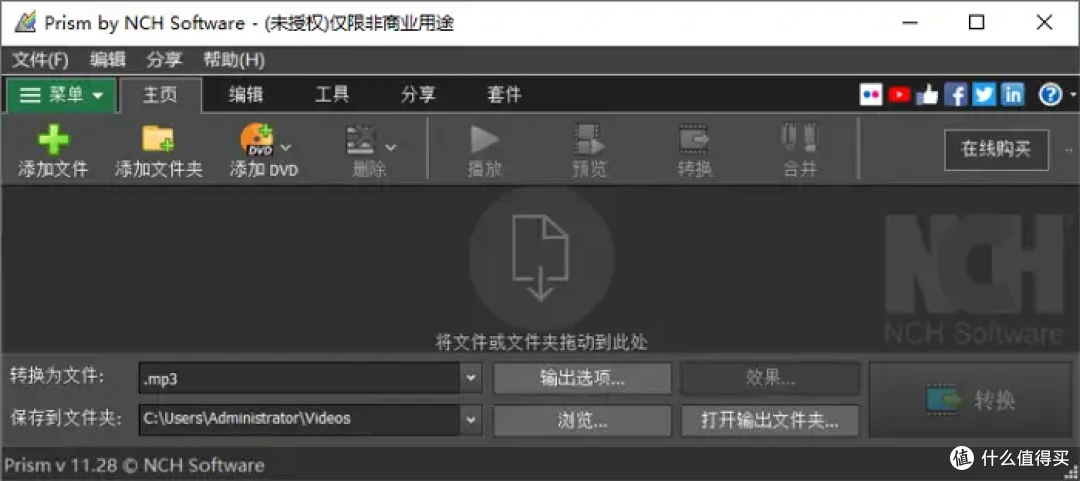Click the Convert (转换) toolbar icon
The width and height of the screenshot is (1080, 481).
click(694, 139)
